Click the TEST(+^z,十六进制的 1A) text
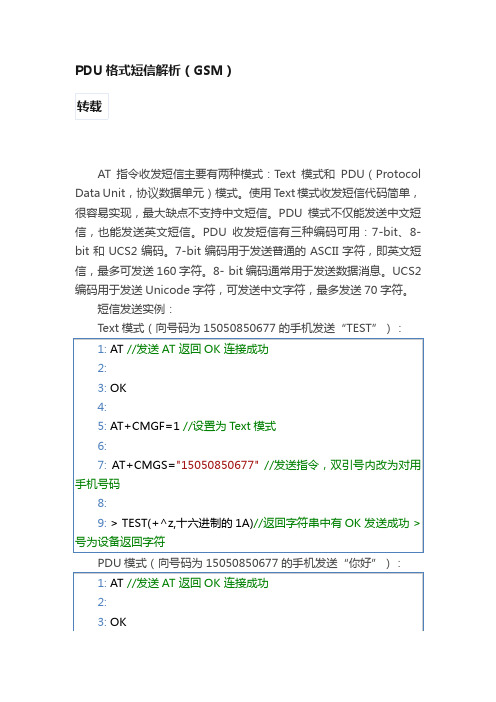496x702 pixels. 187,523
